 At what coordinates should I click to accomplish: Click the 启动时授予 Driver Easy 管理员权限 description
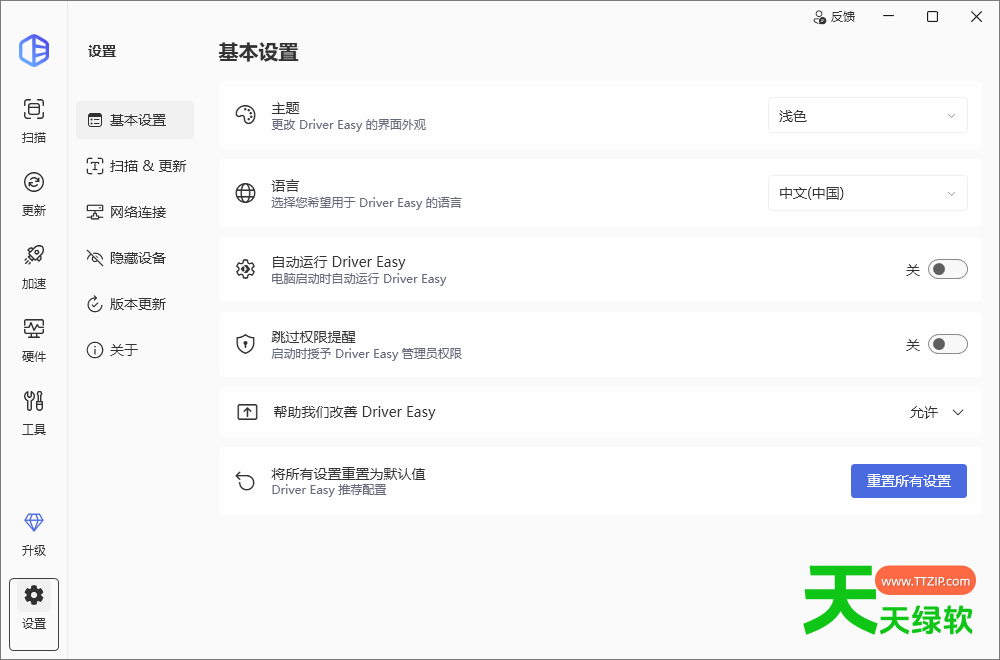[366, 353]
